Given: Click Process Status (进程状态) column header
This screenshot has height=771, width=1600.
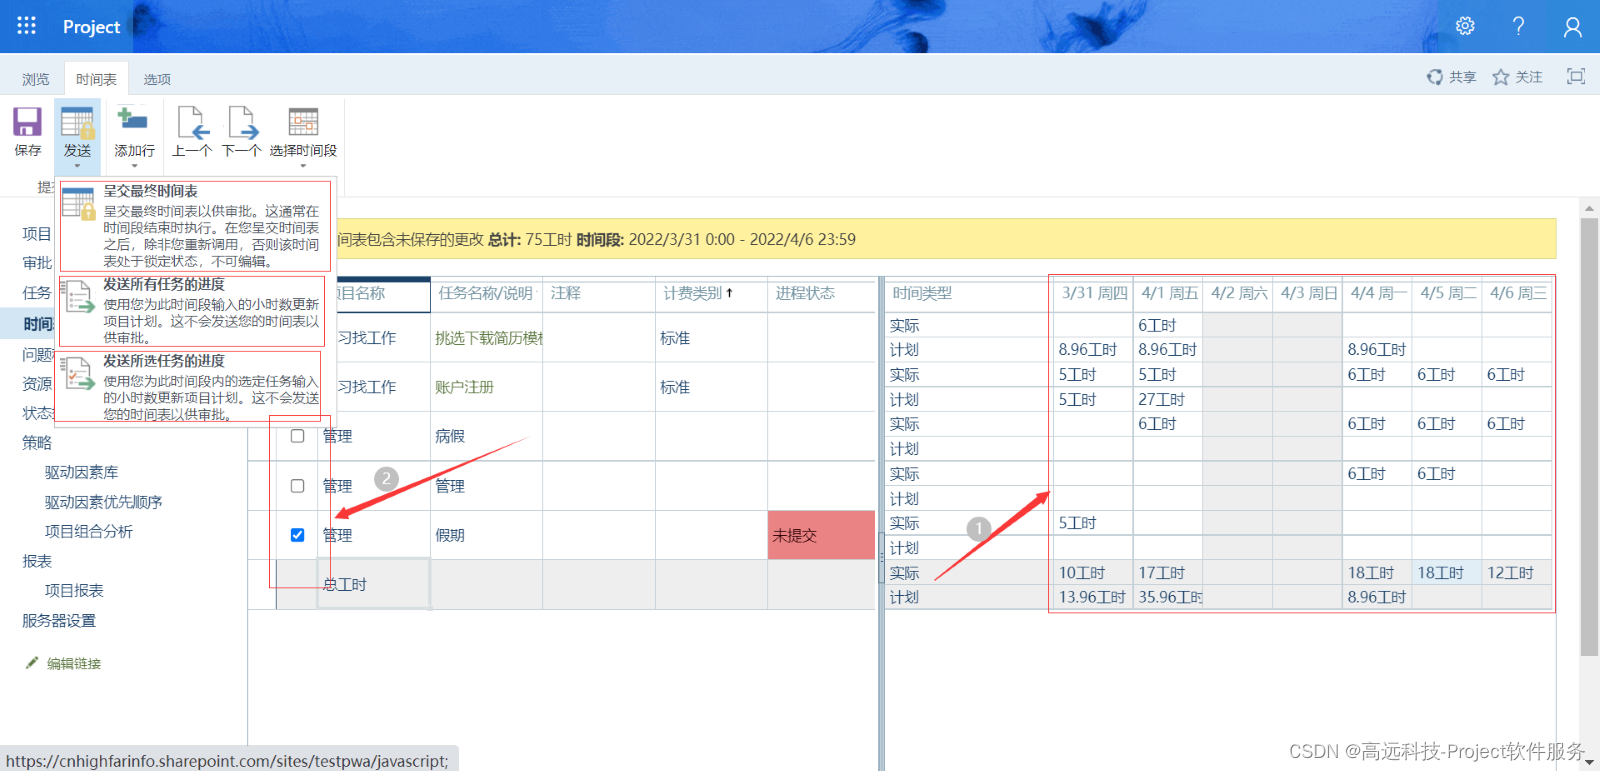Looking at the screenshot, I should [821, 293].
